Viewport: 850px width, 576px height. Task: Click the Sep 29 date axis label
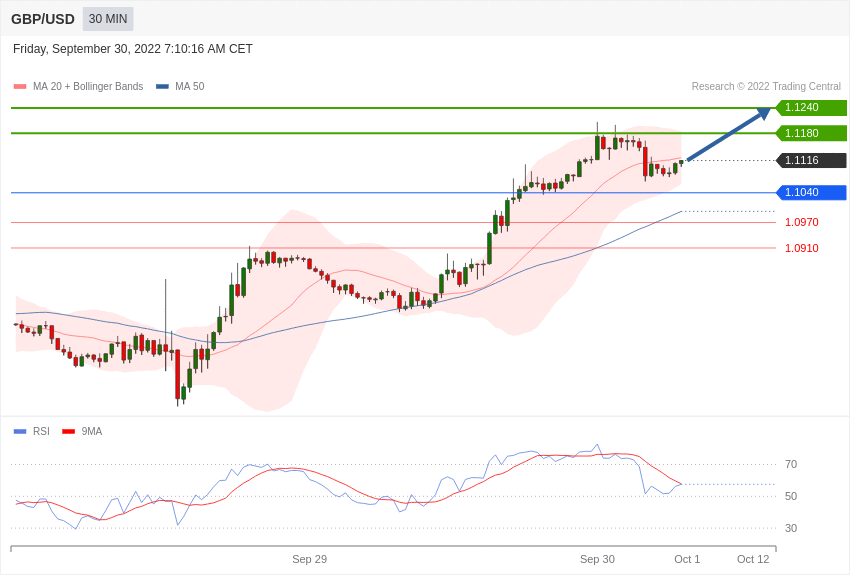pyautogui.click(x=310, y=559)
